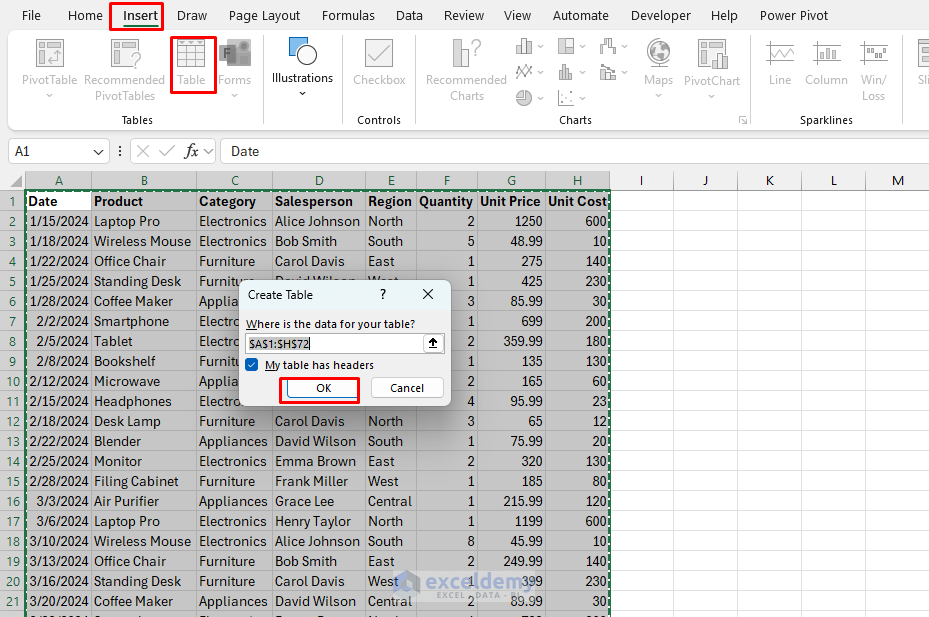Viewport: 929px width, 617px height.
Task: Switch to the Home tab
Action: click(85, 15)
